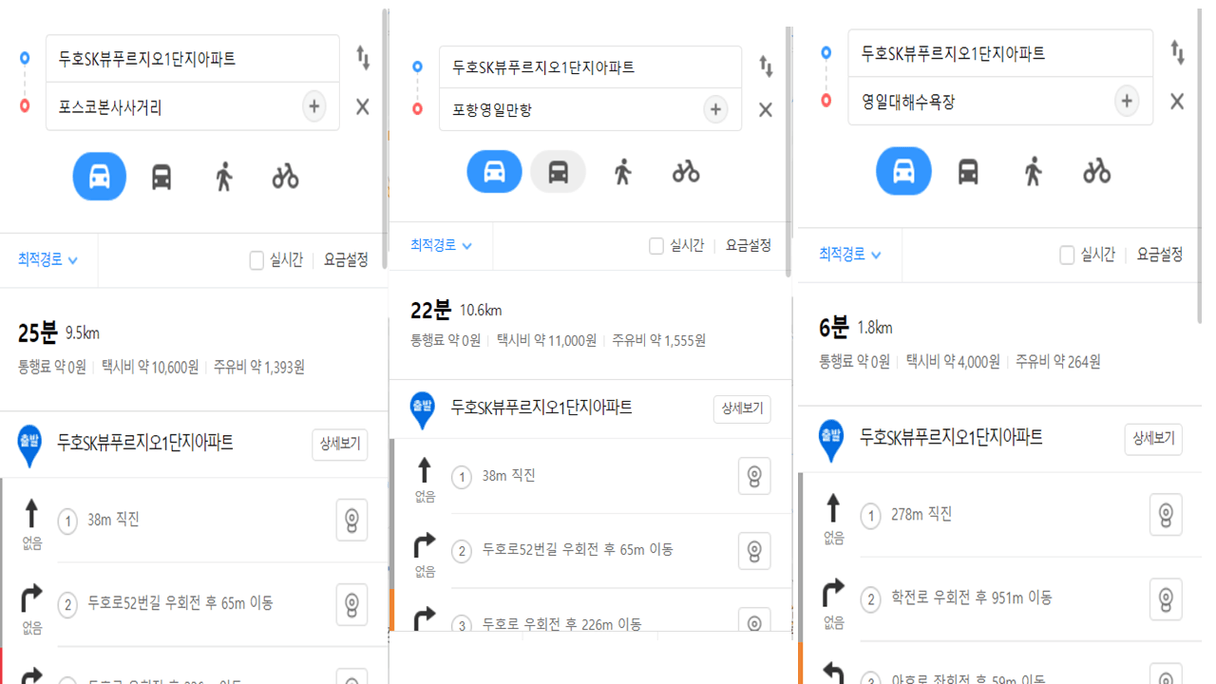Select the 6분 1.8km route summary

click(x=1000, y=343)
